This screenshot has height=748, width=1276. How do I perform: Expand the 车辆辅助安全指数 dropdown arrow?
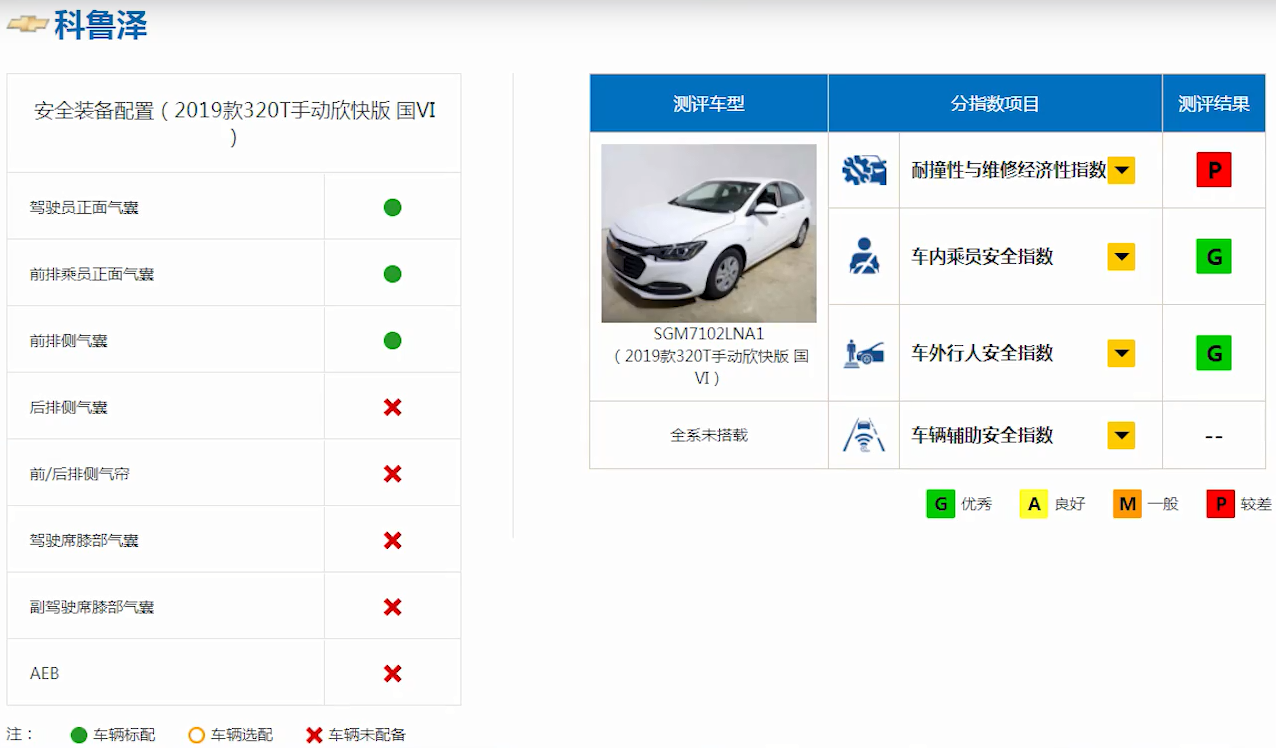click(1121, 436)
